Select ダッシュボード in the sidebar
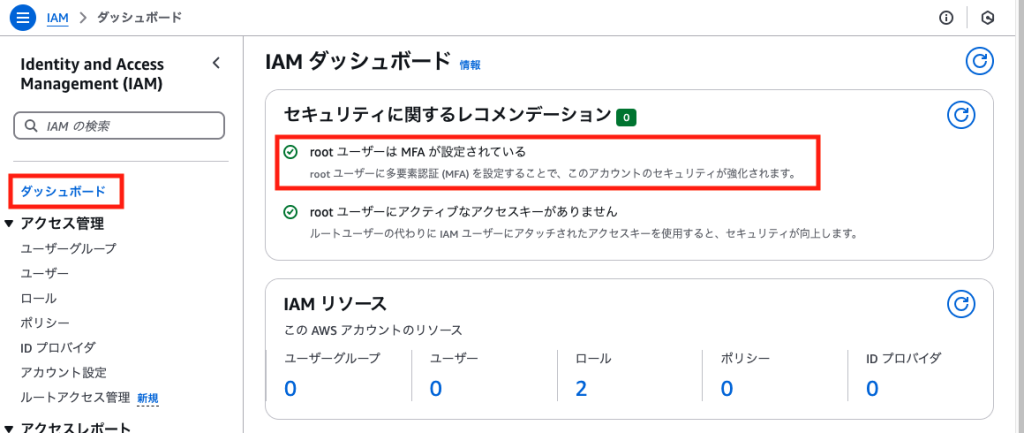This screenshot has width=1024, height=433. coord(63,191)
